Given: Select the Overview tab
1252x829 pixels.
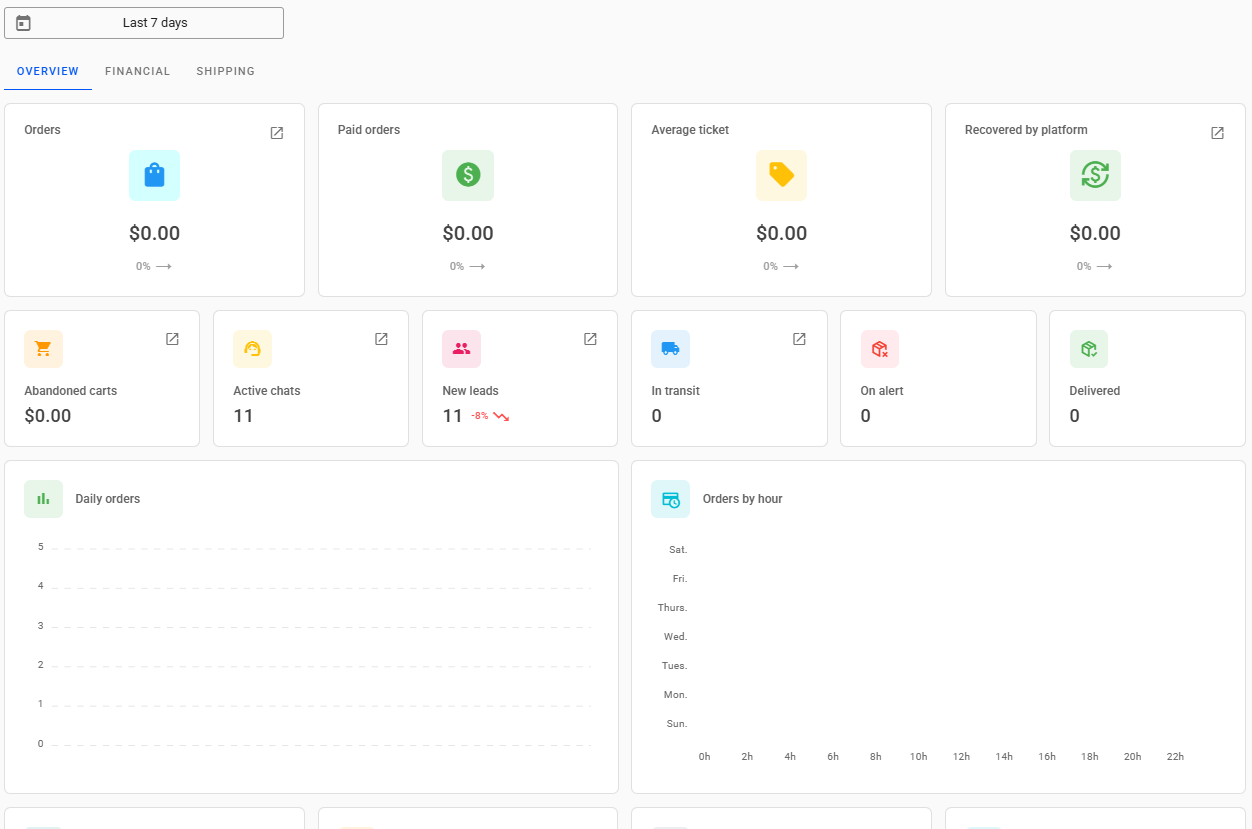Looking at the screenshot, I should pyautogui.click(x=48, y=72).
